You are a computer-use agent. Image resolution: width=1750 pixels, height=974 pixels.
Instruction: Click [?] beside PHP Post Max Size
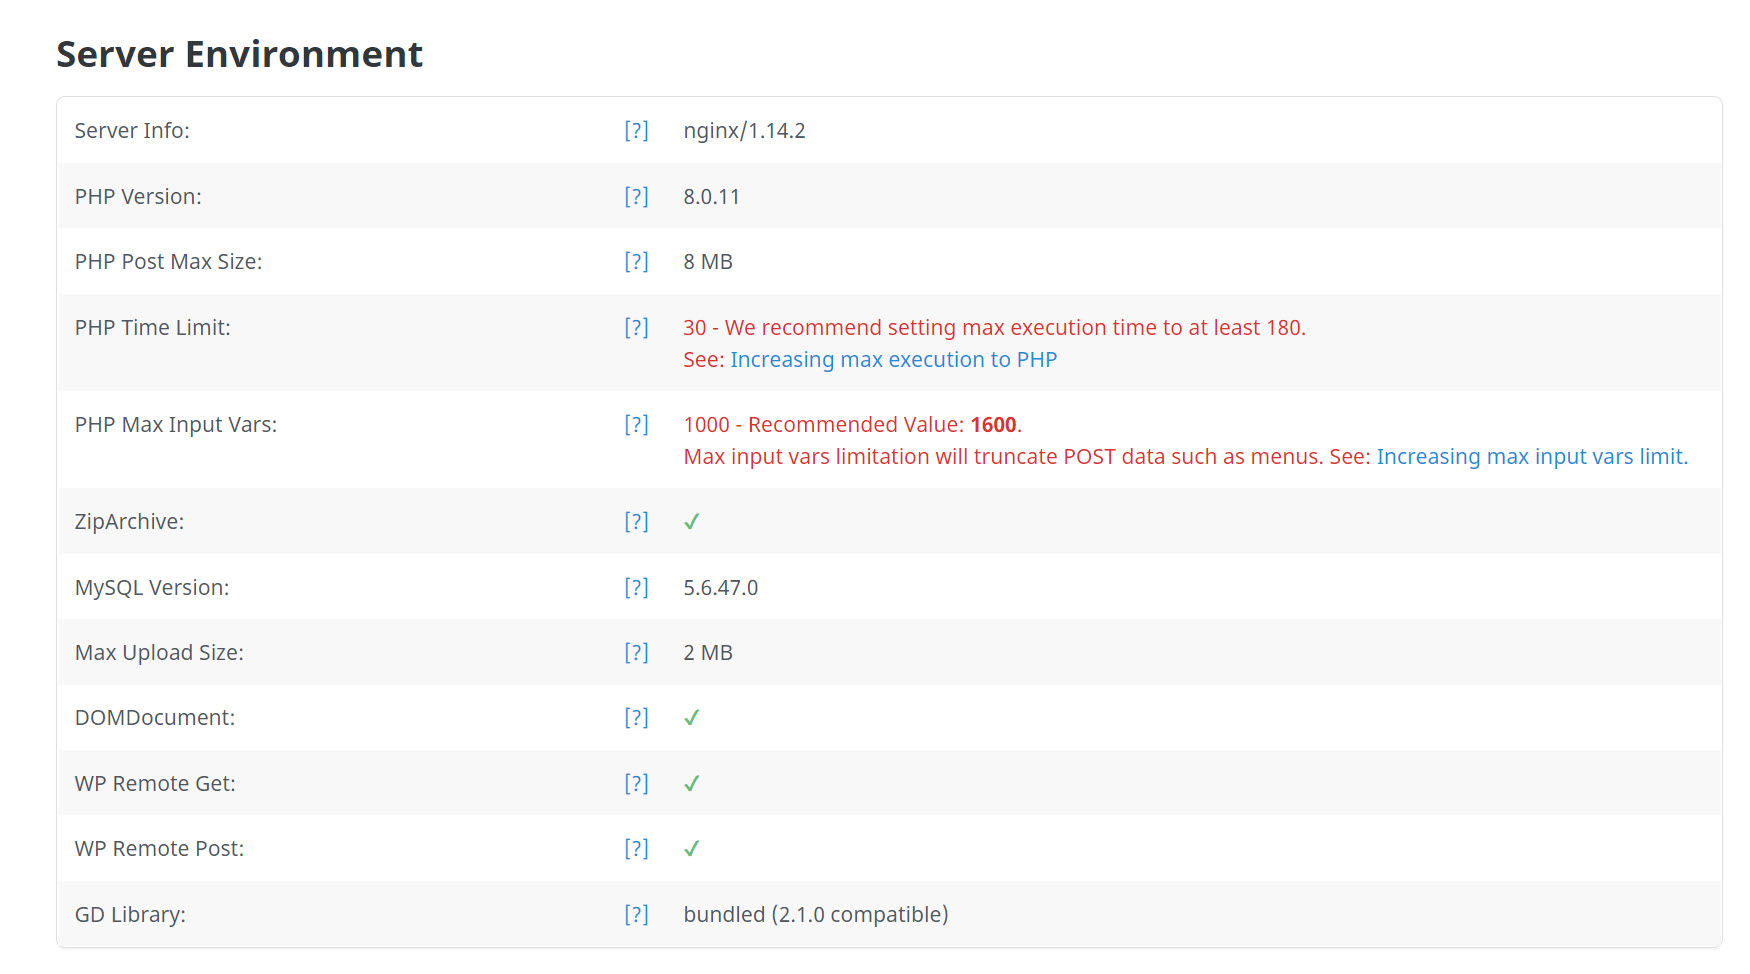pyautogui.click(x=636, y=262)
